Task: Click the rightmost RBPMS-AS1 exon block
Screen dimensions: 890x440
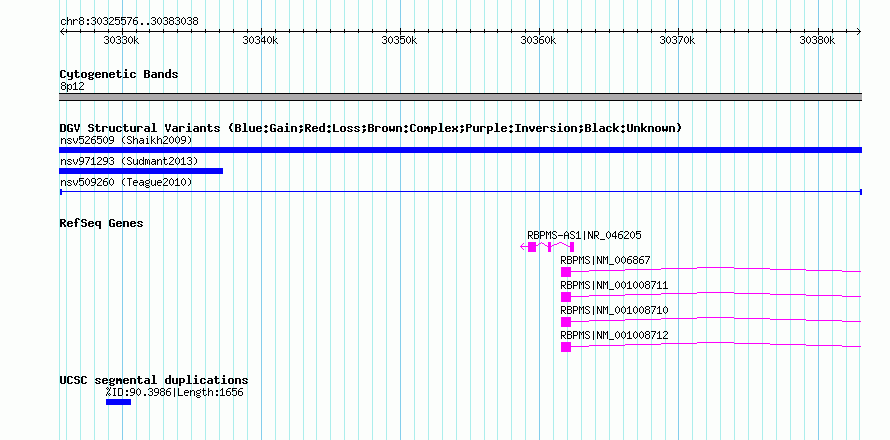Action: pos(572,247)
